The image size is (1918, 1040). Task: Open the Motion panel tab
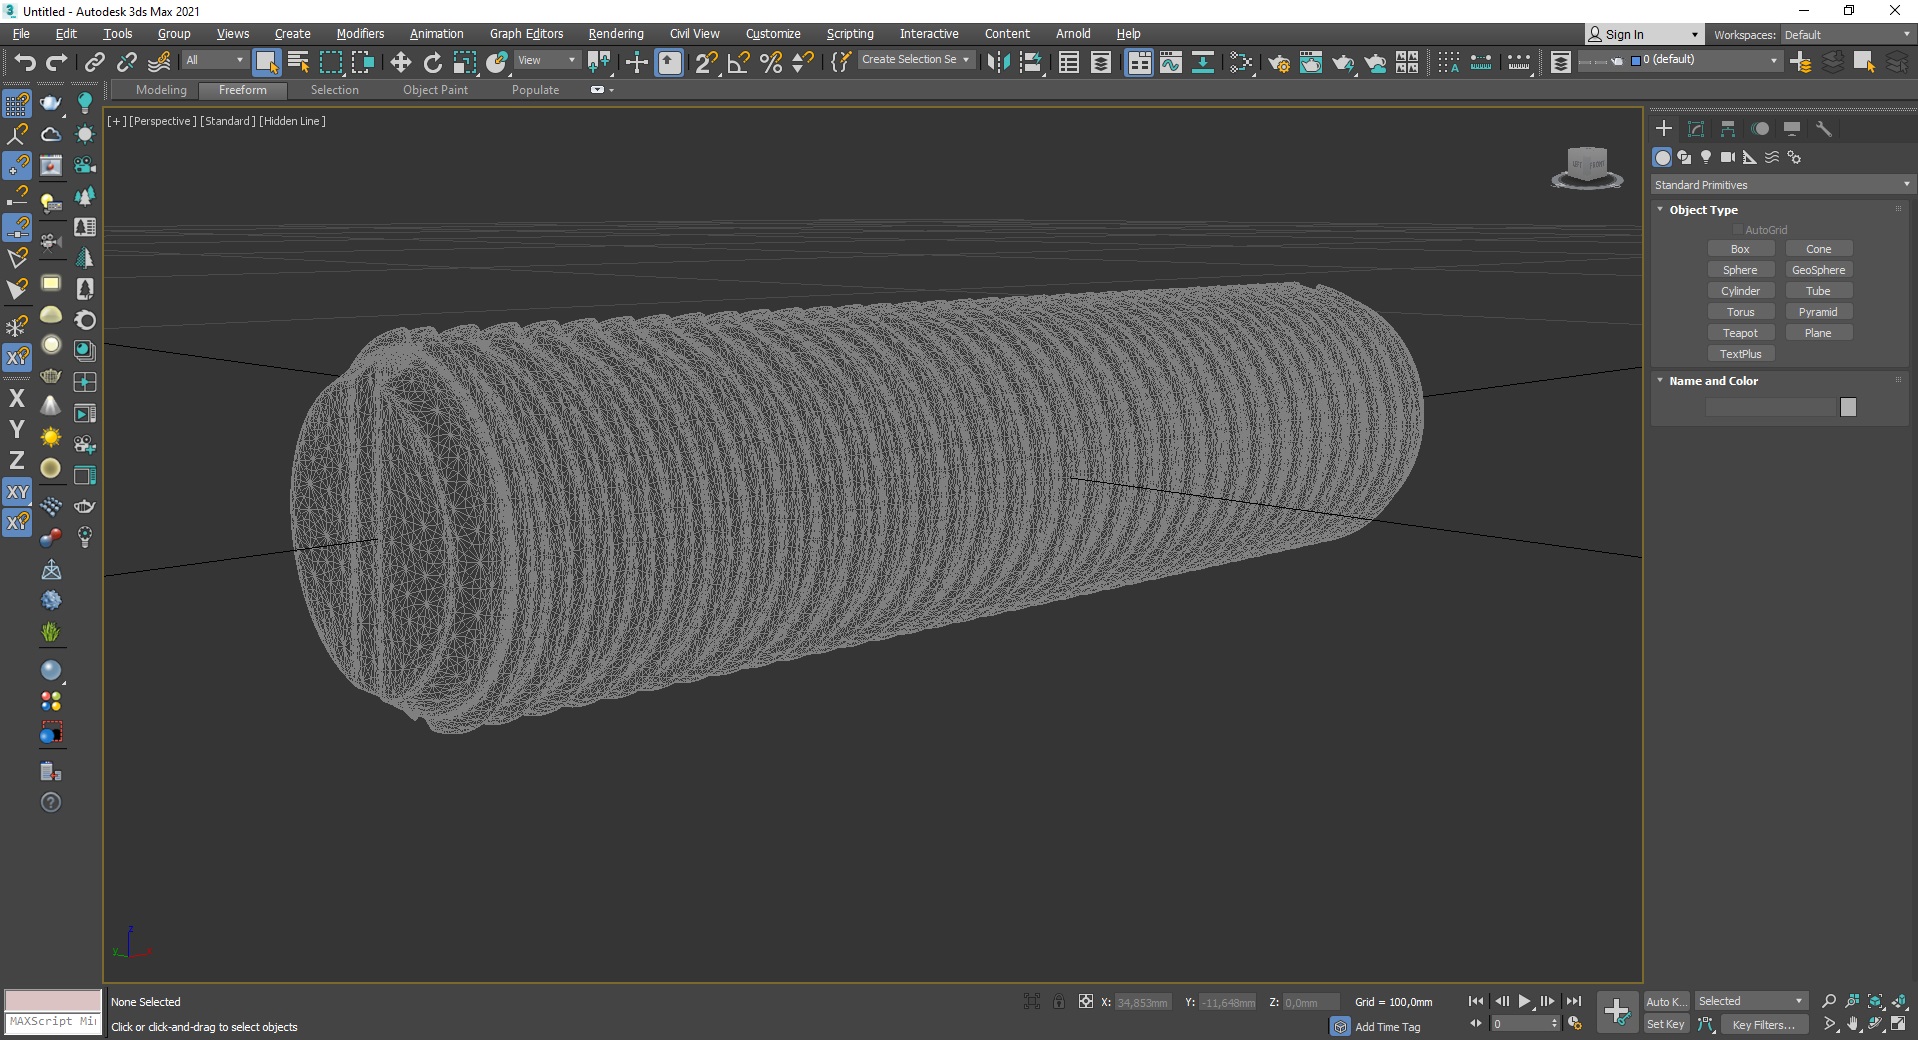point(1760,129)
